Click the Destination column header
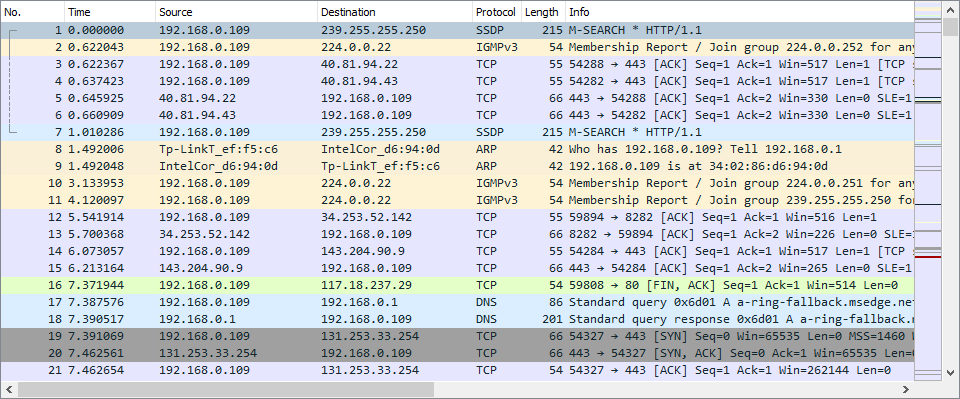 pos(395,12)
